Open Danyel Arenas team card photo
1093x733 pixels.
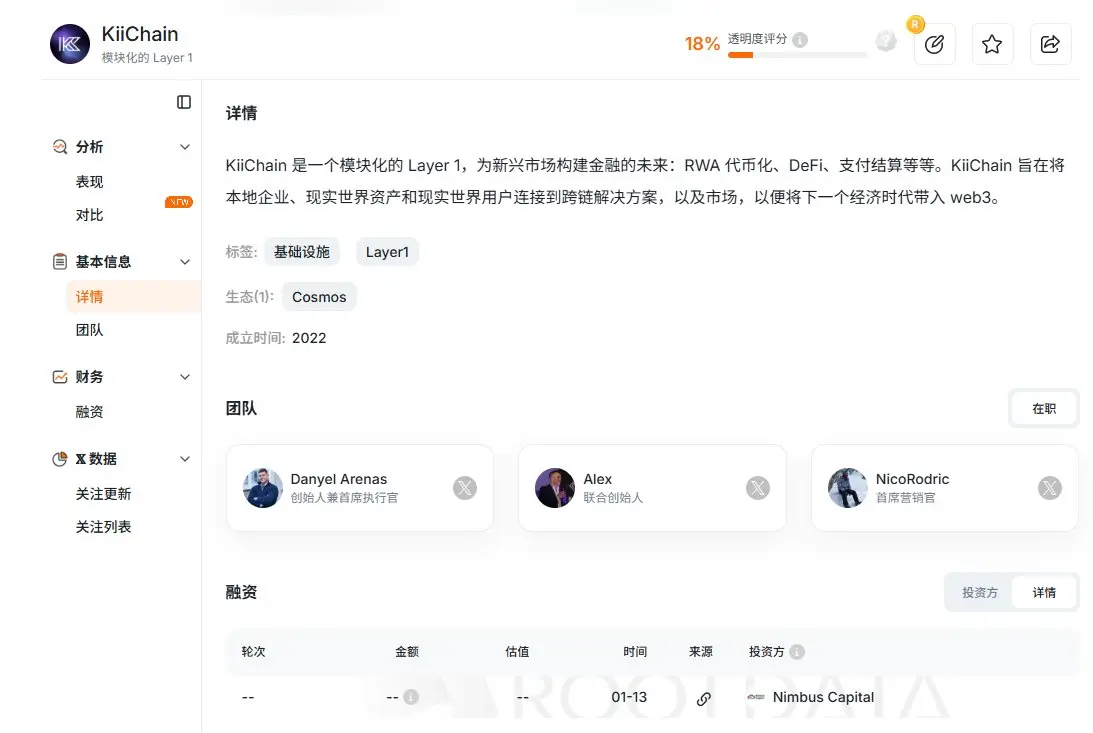click(263, 488)
